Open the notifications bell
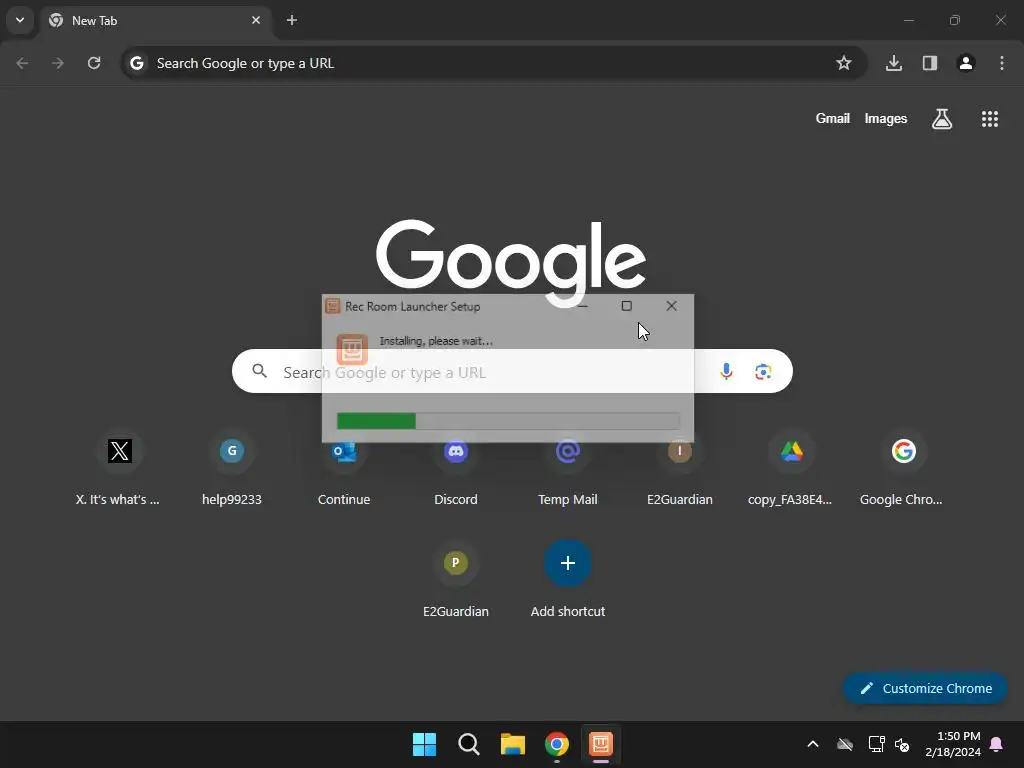The height and width of the screenshot is (768, 1024). 997,744
